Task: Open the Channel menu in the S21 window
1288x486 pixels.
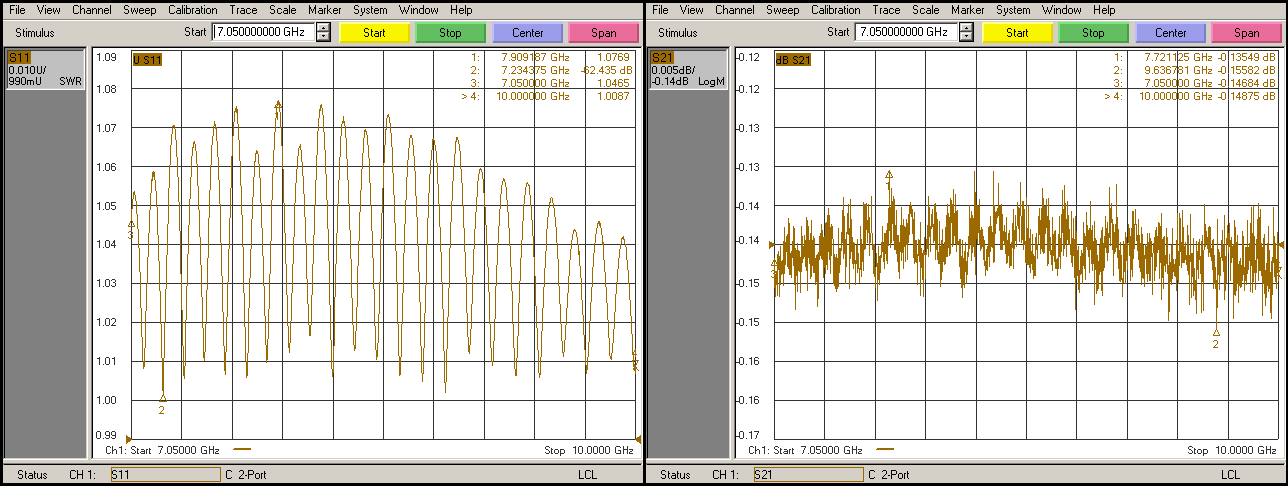Action: click(735, 10)
